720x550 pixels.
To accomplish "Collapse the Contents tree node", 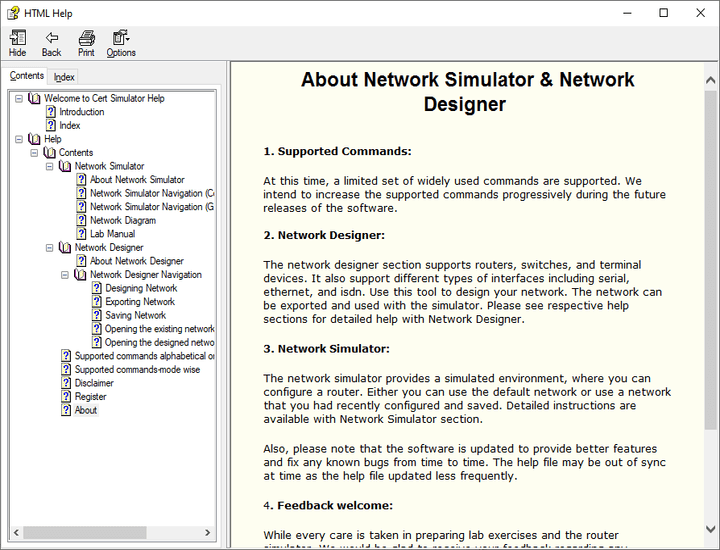I will [x=34, y=153].
